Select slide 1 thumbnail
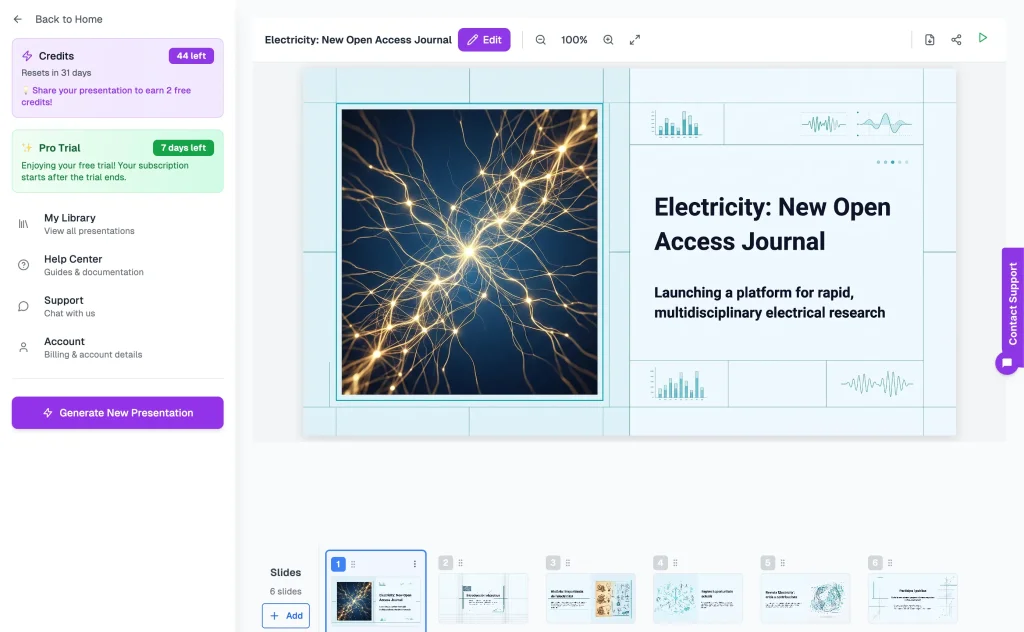Viewport: 1024px width, 632px height. click(x=376, y=601)
